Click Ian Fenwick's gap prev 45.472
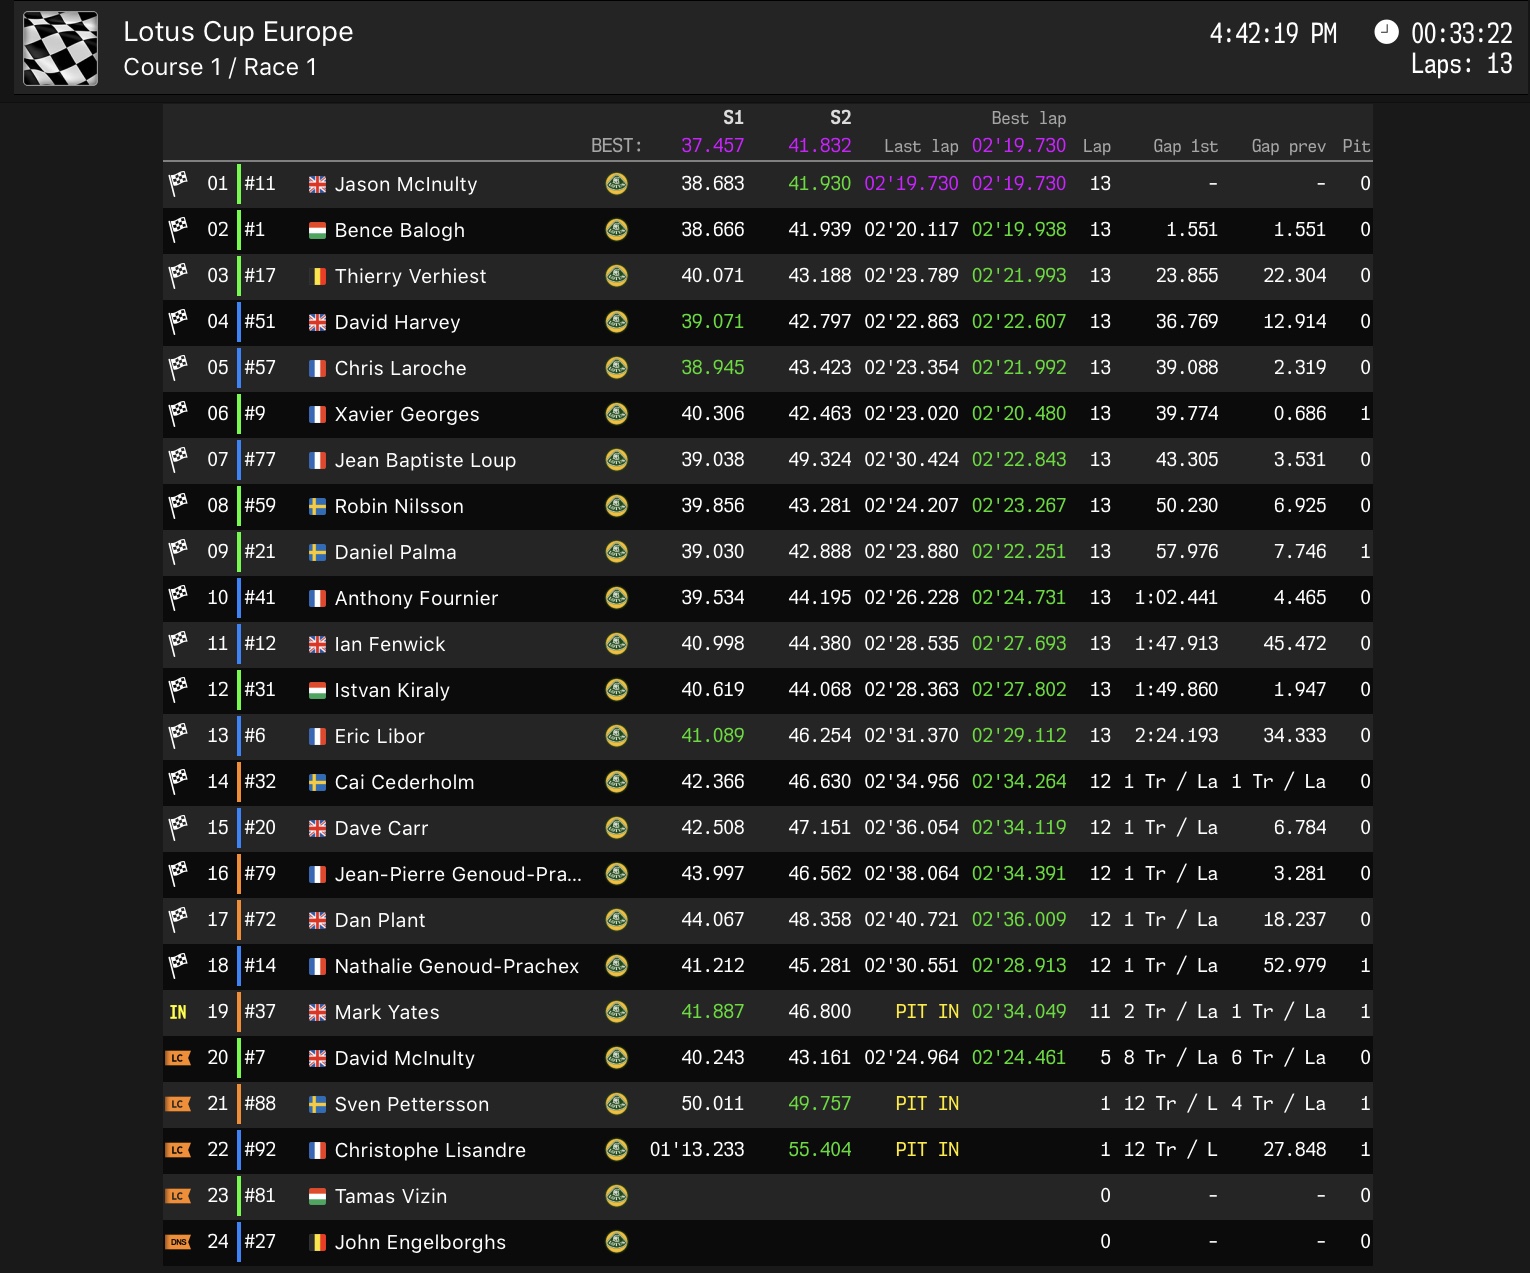The height and width of the screenshot is (1273, 1530). tap(1294, 643)
